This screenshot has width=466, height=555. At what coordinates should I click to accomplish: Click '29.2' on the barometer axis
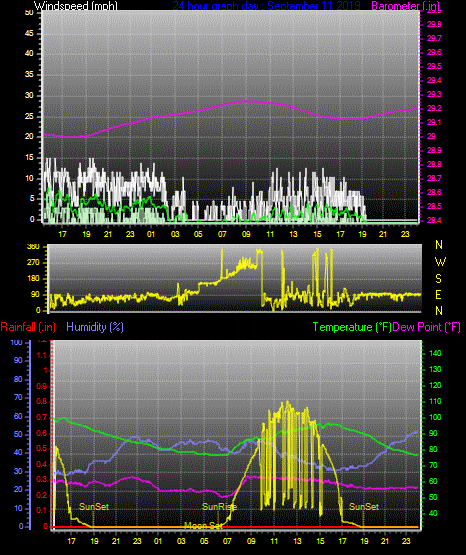pos(434,108)
